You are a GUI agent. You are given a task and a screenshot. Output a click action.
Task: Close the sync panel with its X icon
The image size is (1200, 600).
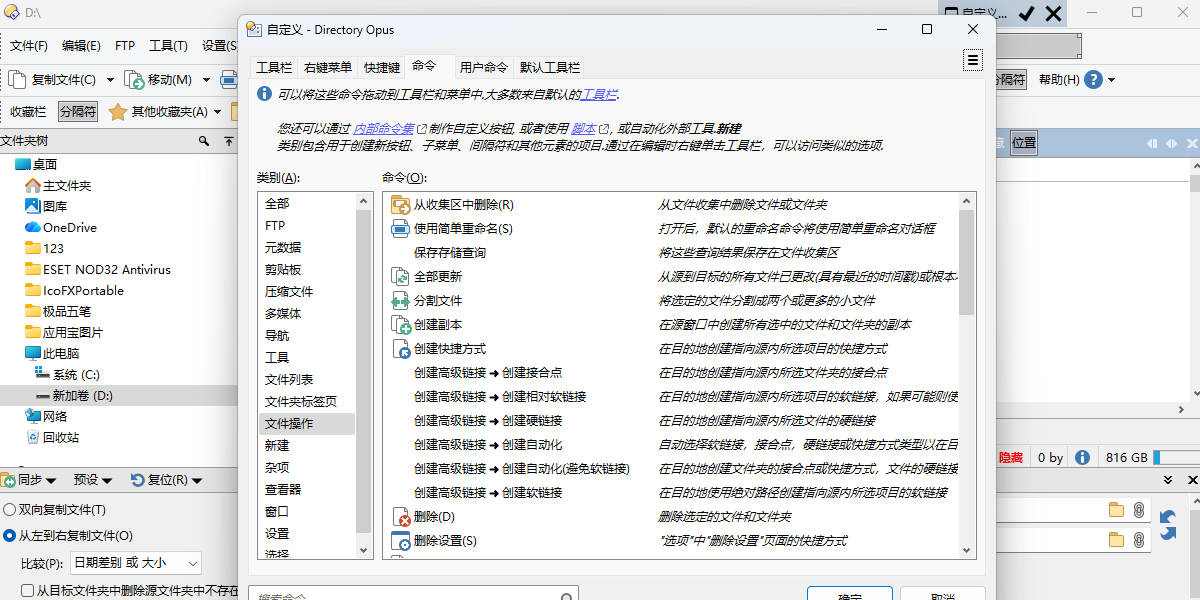click(x=1191, y=481)
